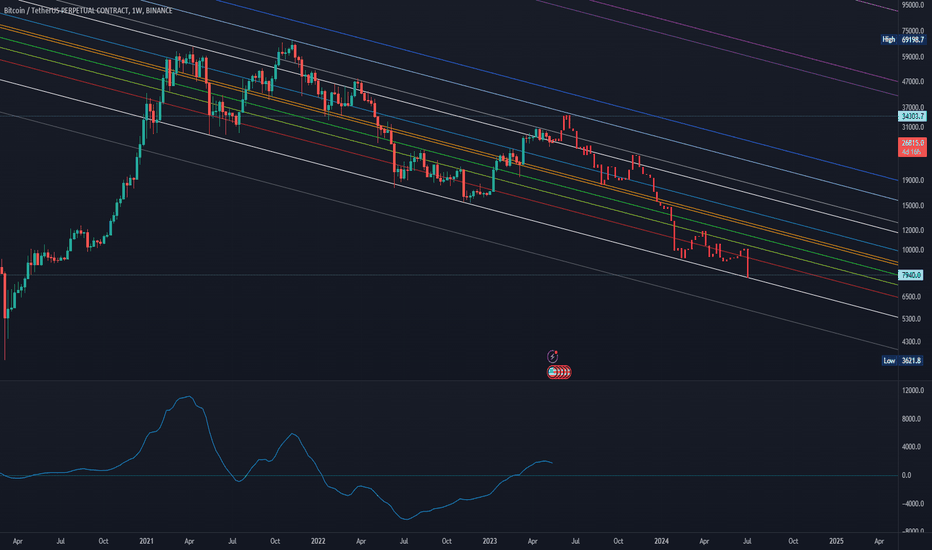Click the 95000.0 price axis label
The width and height of the screenshot is (932, 550).
(912, 5)
